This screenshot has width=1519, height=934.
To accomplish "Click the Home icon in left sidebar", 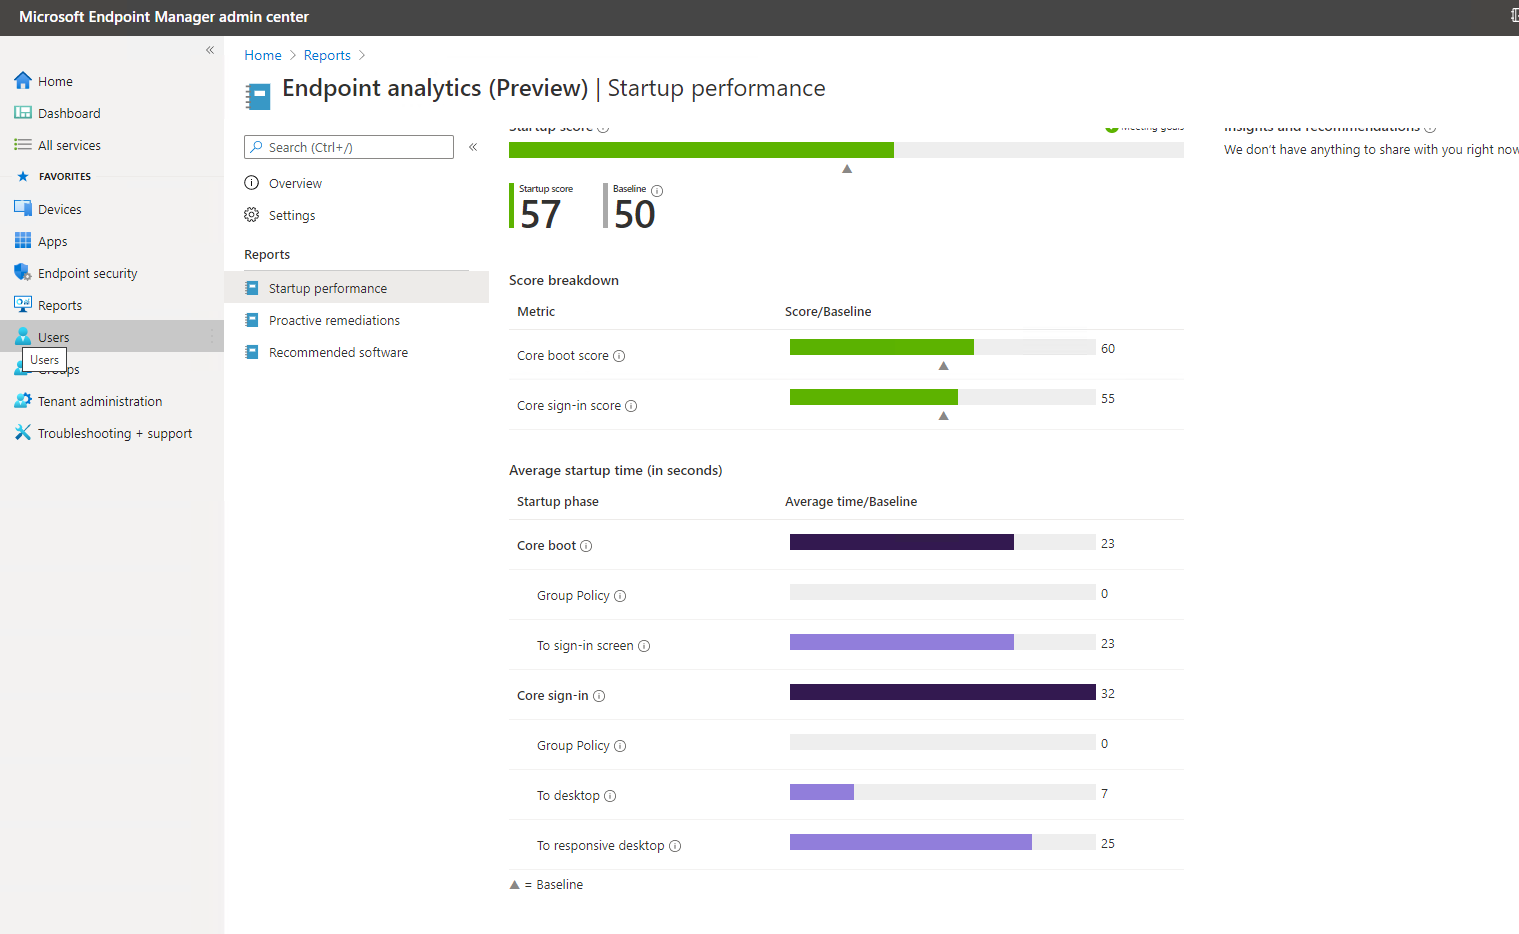I will click(23, 81).
